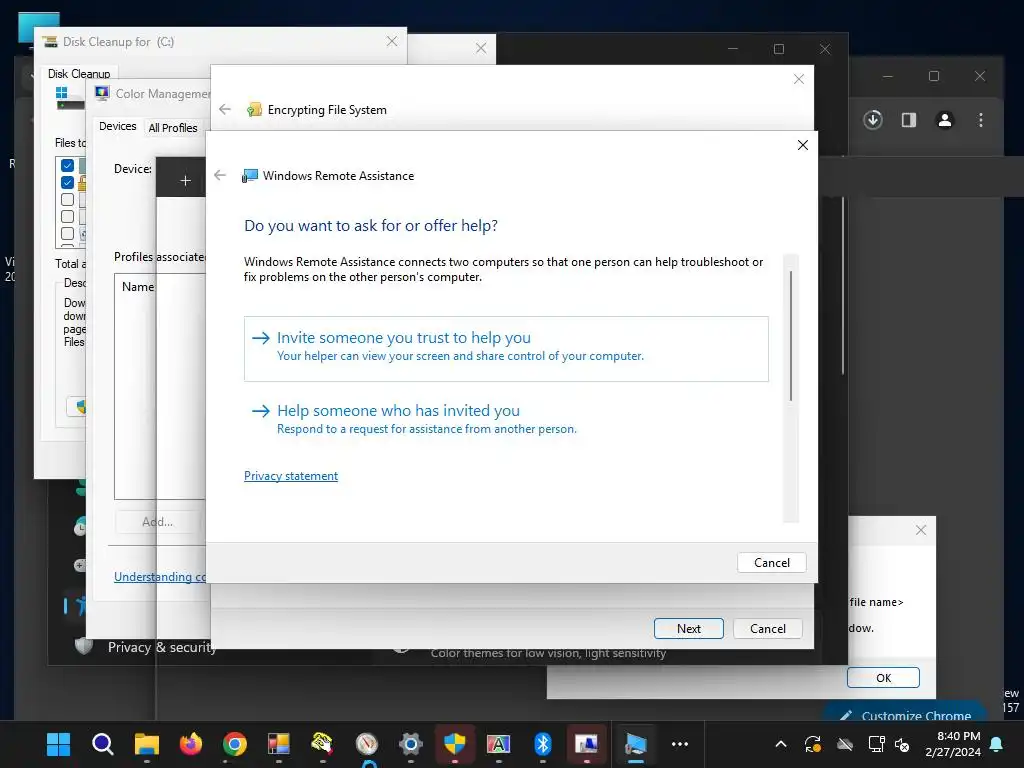Open the taskbar compass-style icon
Image resolution: width=1024 pixels, height=768 pixels.
(366, 743)
